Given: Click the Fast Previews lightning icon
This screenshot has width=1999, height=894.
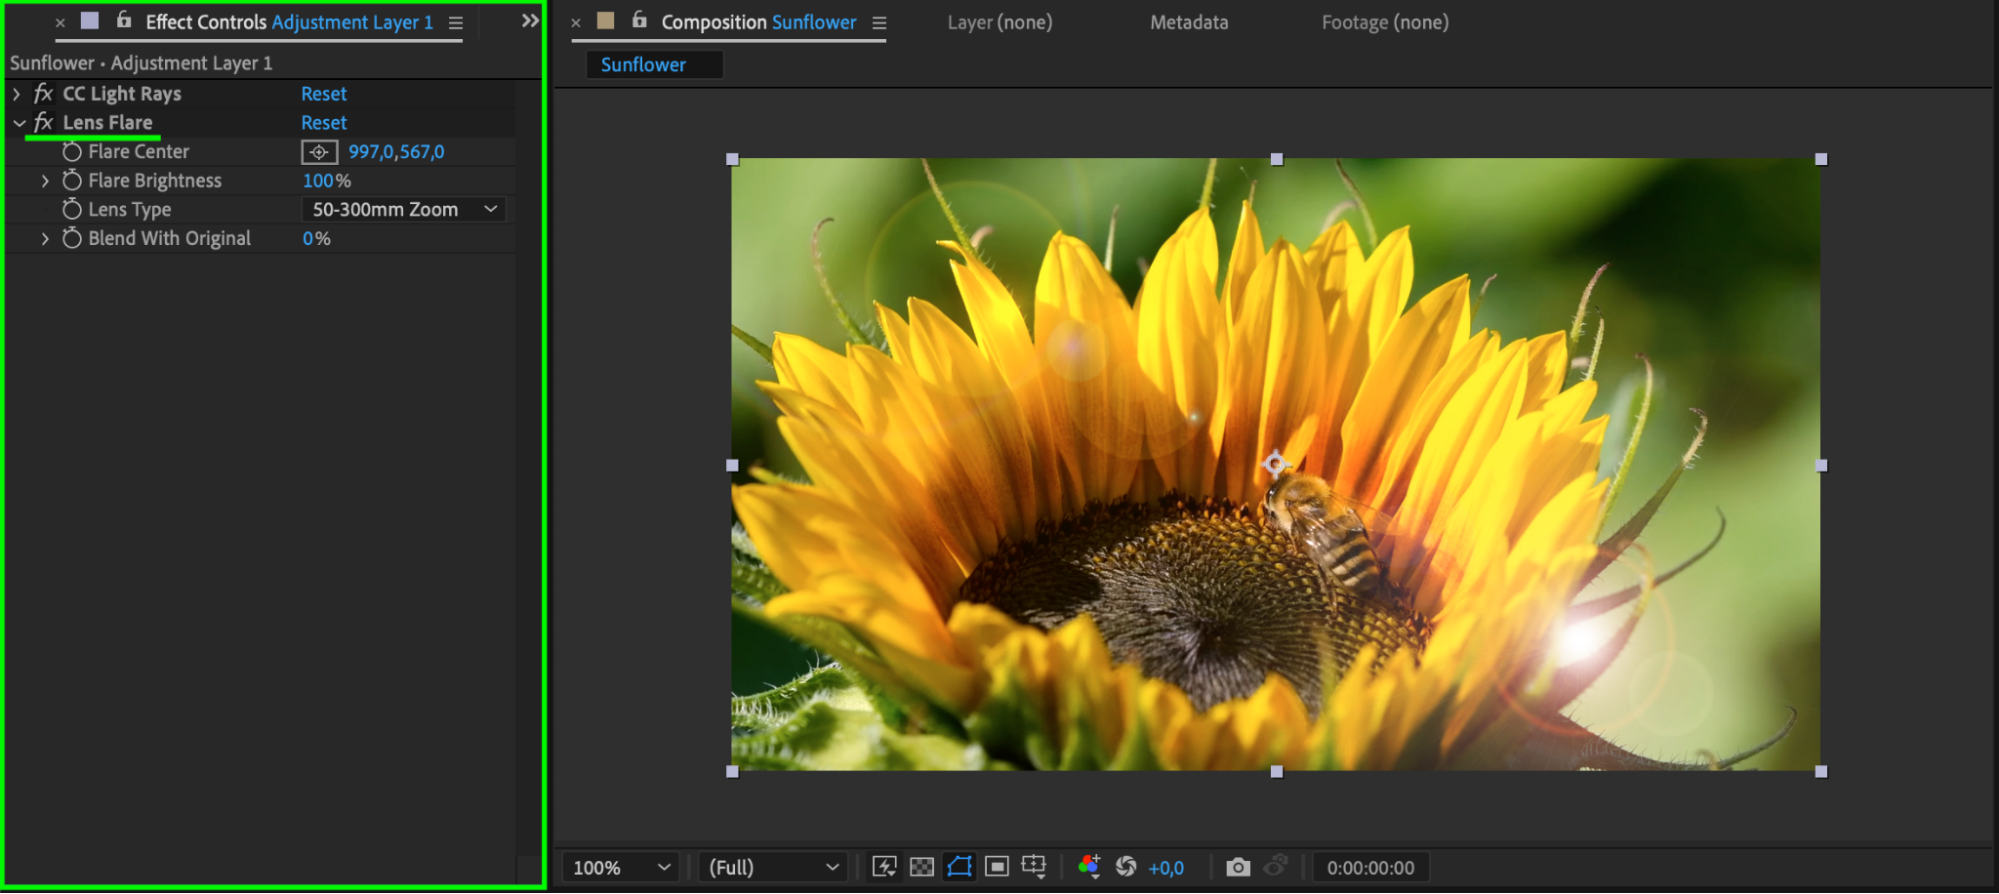Looking at the screenshot, I should (x=884, y=867).
